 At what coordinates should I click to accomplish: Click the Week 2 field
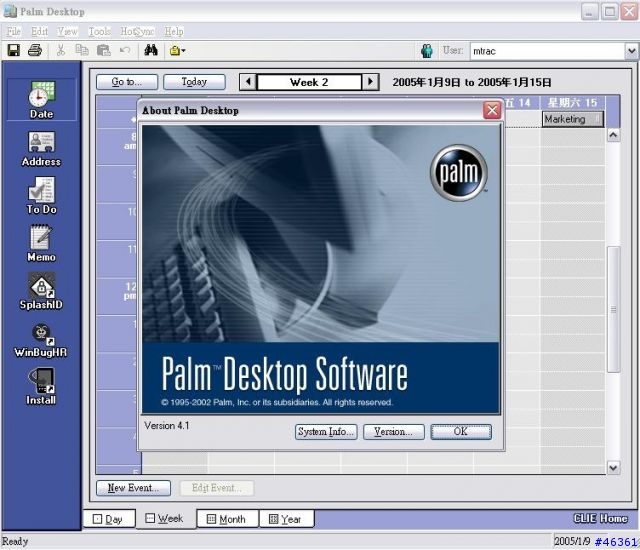pyautogui.click(x=309, y=82)
